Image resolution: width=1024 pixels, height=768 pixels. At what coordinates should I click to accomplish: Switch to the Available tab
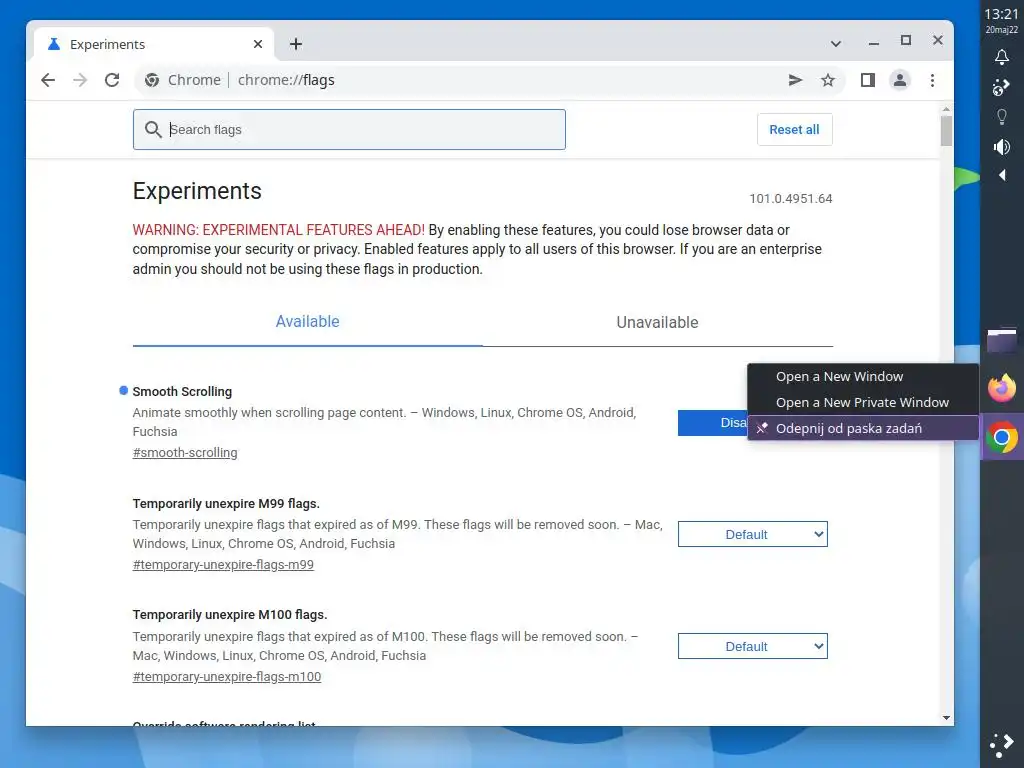click(308, 321)
